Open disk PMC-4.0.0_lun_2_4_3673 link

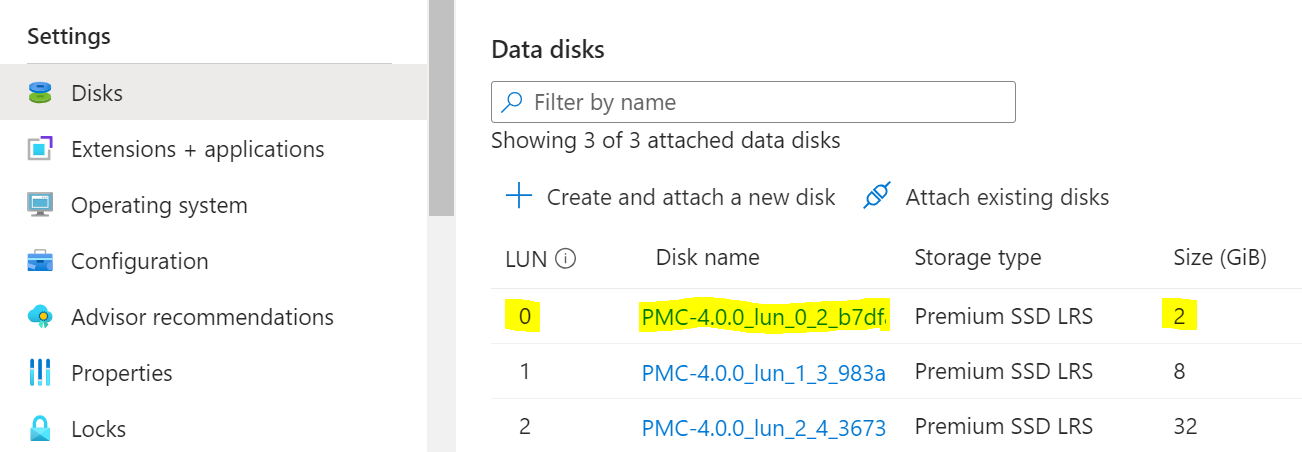pyautogui.click(x=764, y=429)
